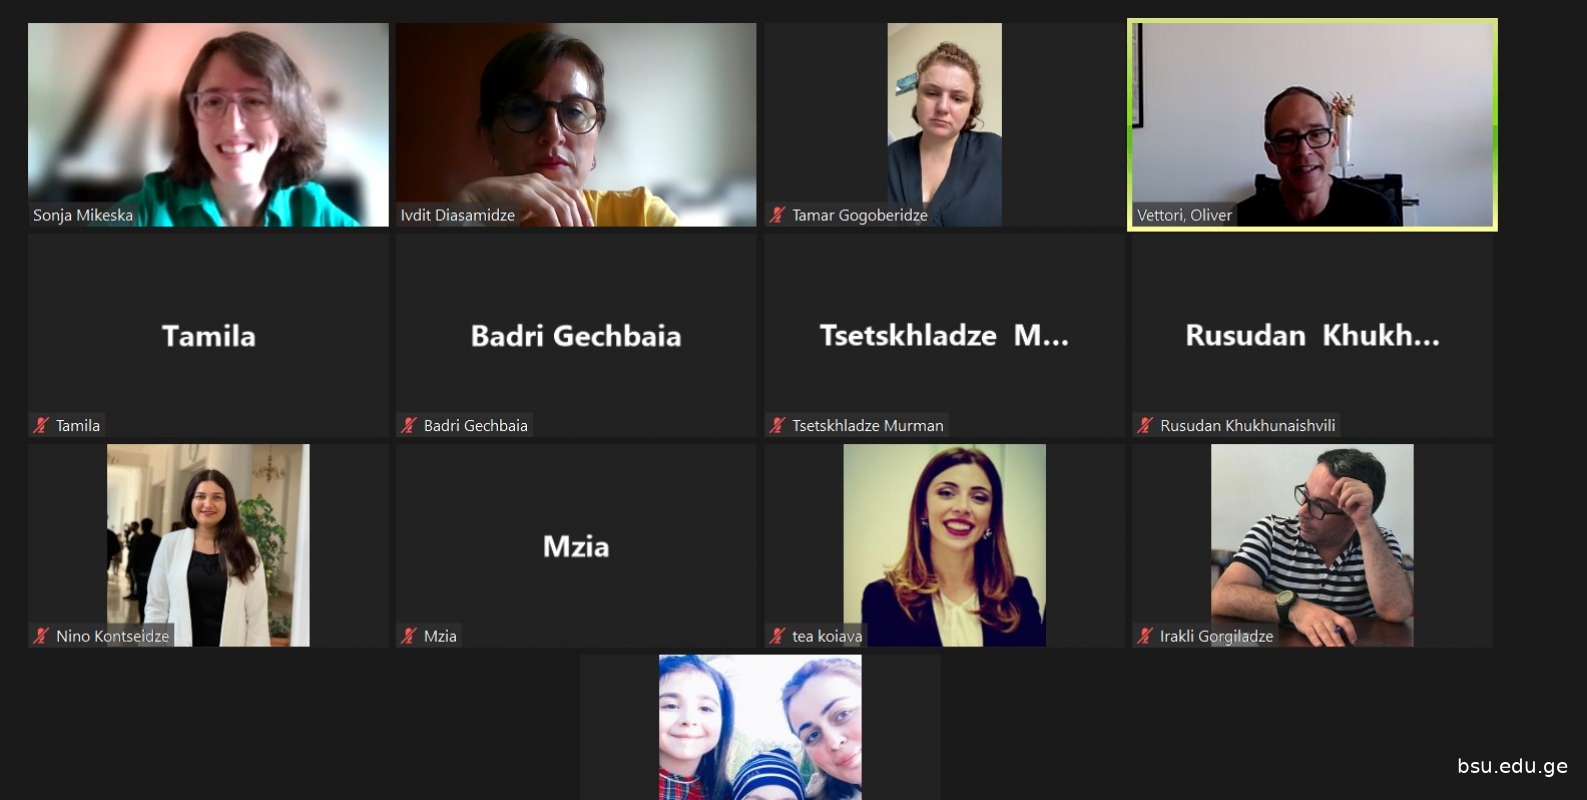The width and height of the screenshot is (1587, 800).
Task: Click the muted microphone icon next to Mzia
Action: coord(408,635)
